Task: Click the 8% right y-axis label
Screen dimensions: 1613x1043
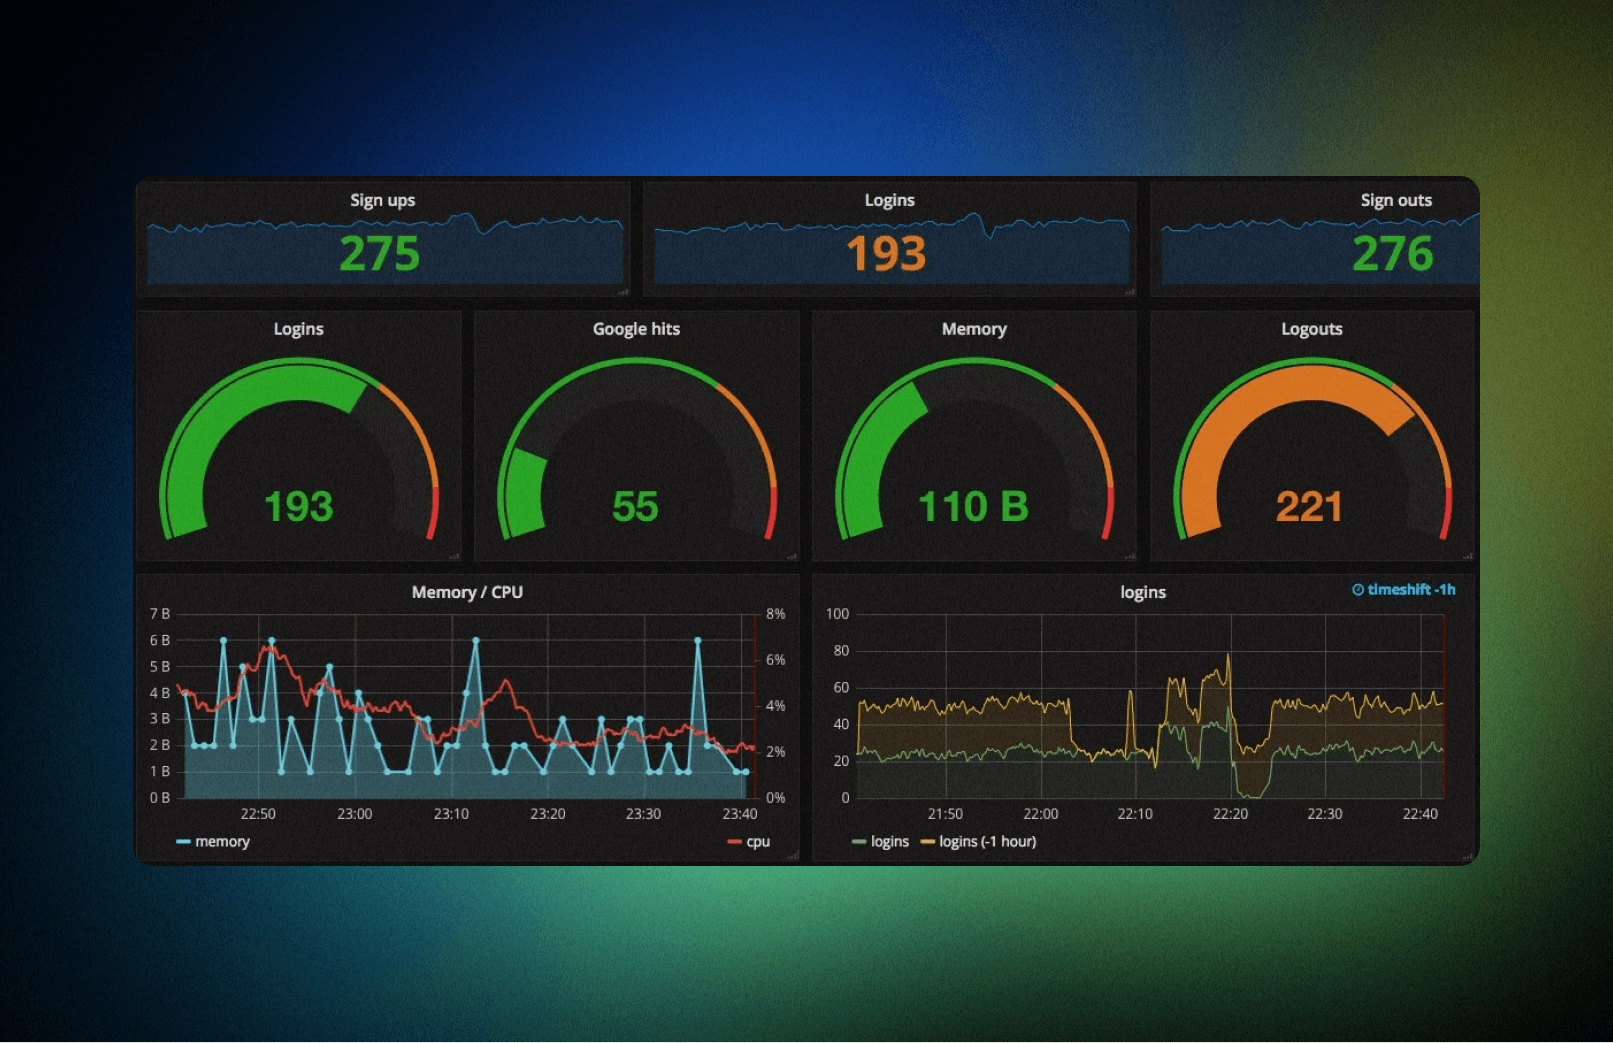Action: [x=775, y=613]
